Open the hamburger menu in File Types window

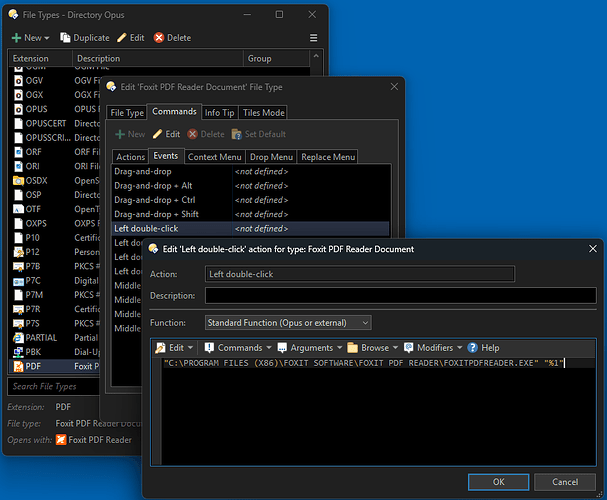(x=314, y=38)
